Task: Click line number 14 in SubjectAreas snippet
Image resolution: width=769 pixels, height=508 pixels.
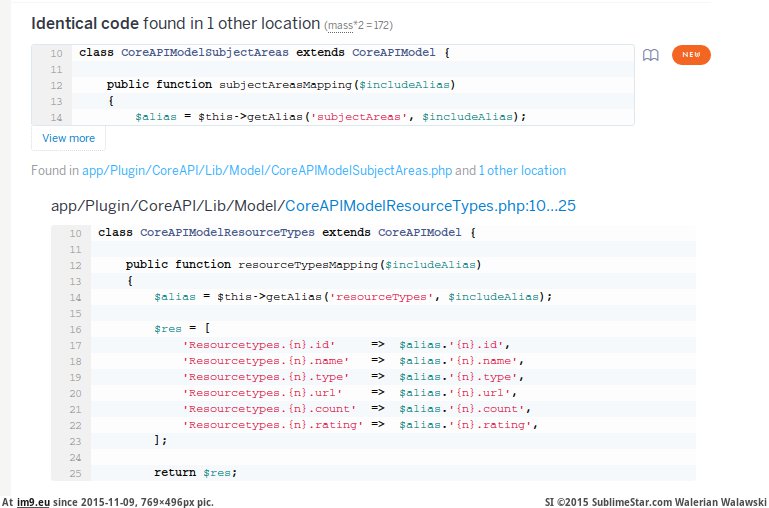Action: point(56,118)
